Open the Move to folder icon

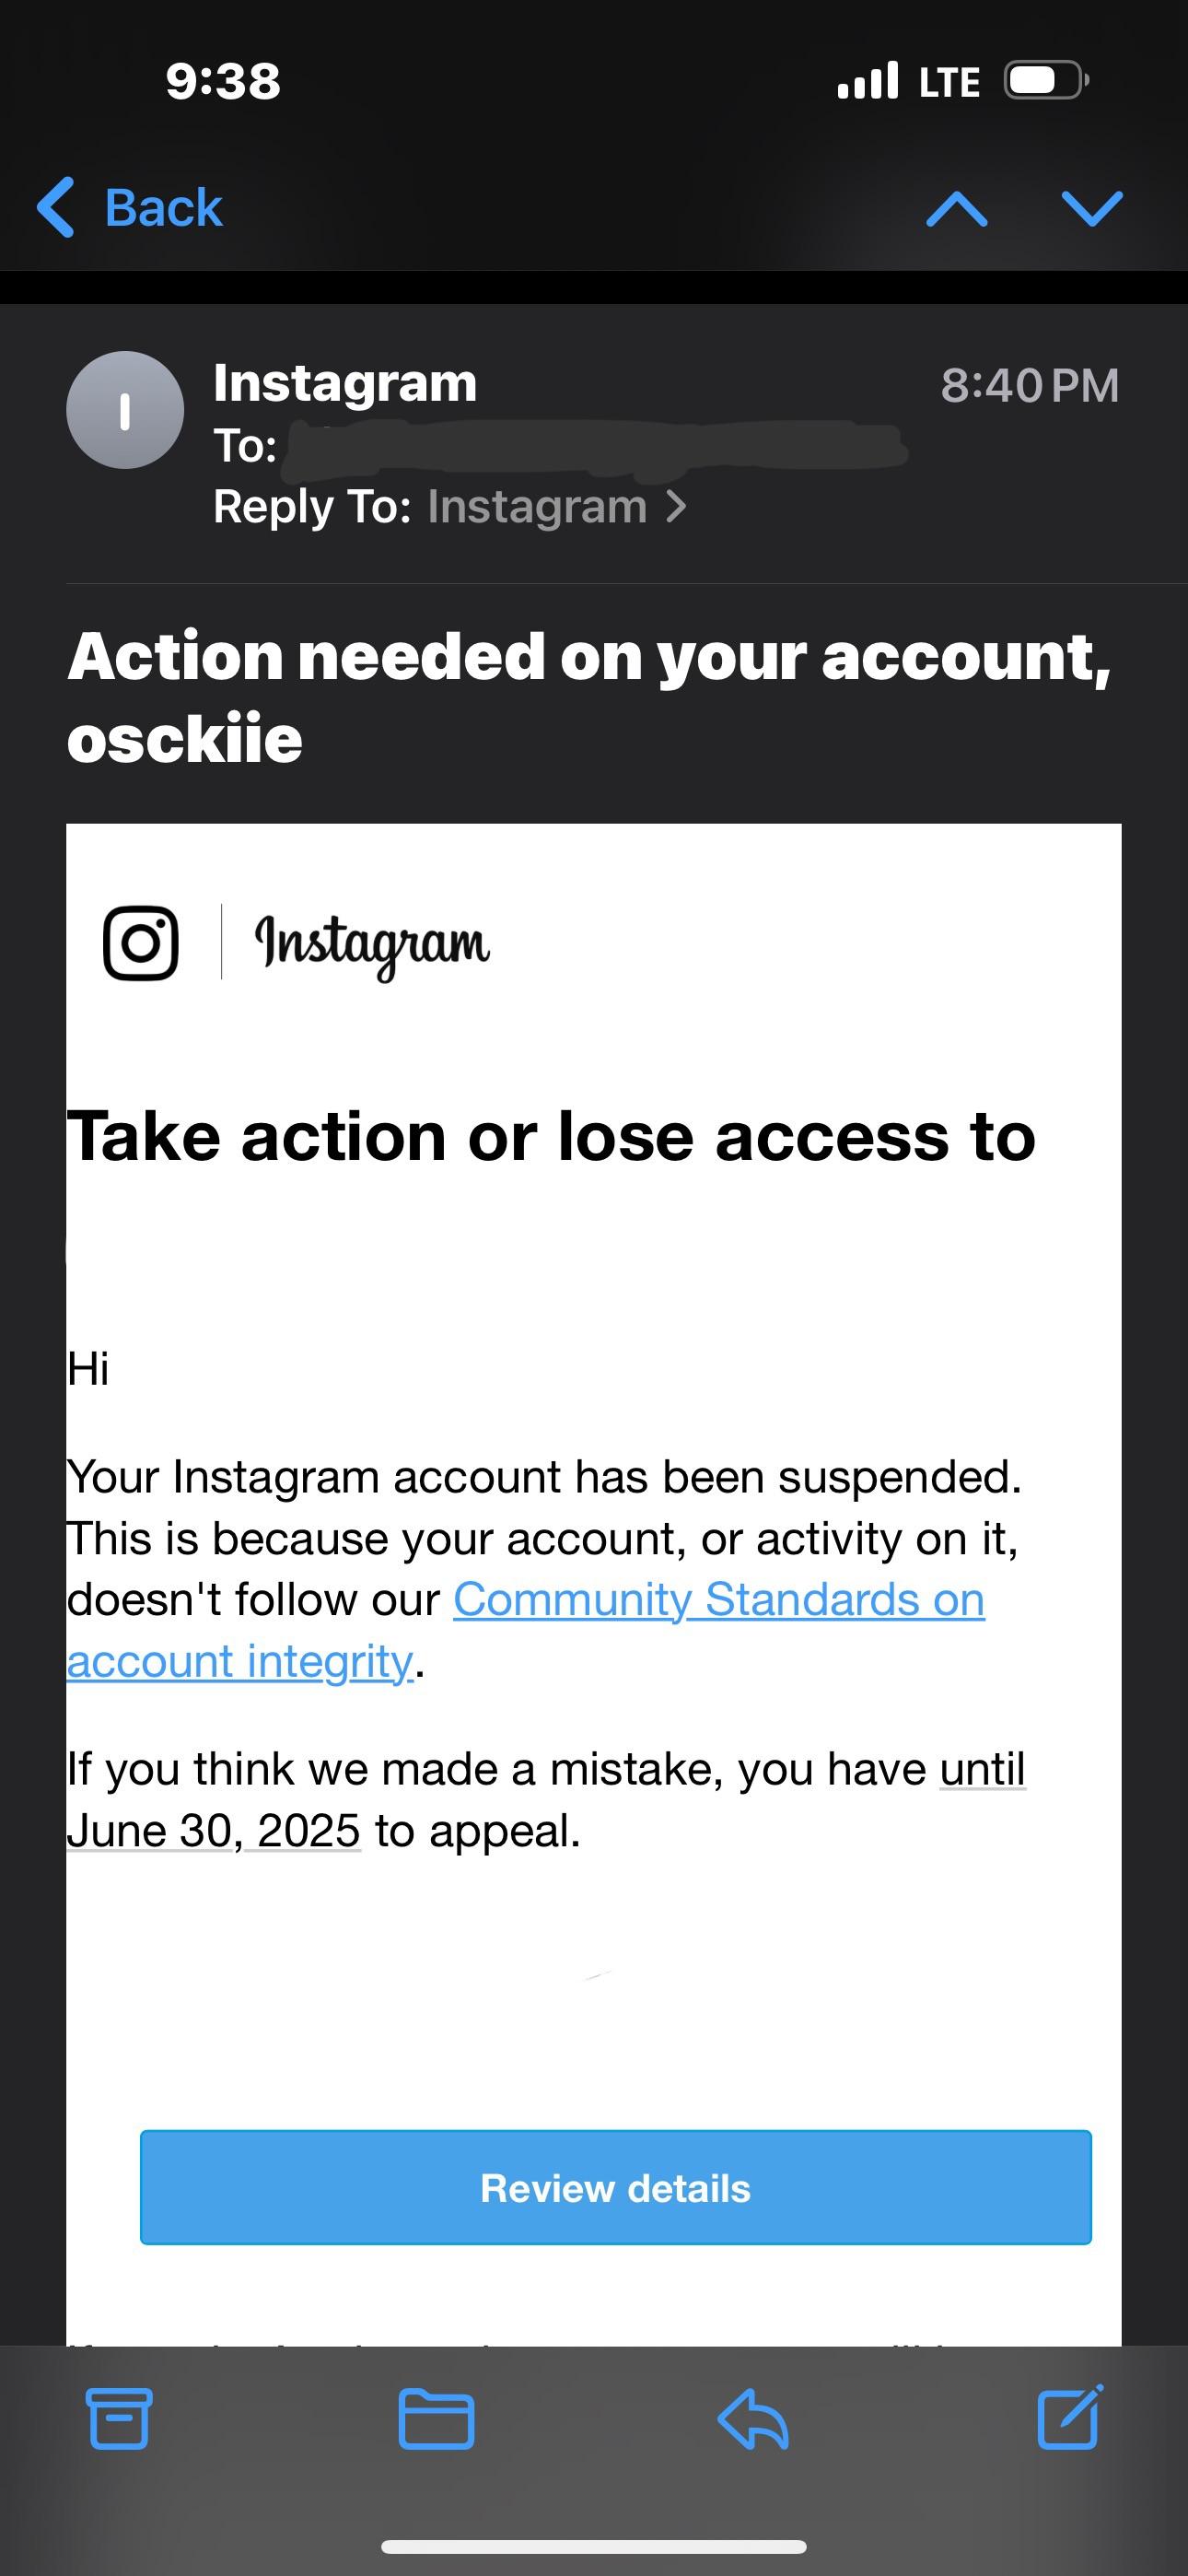436,2418
